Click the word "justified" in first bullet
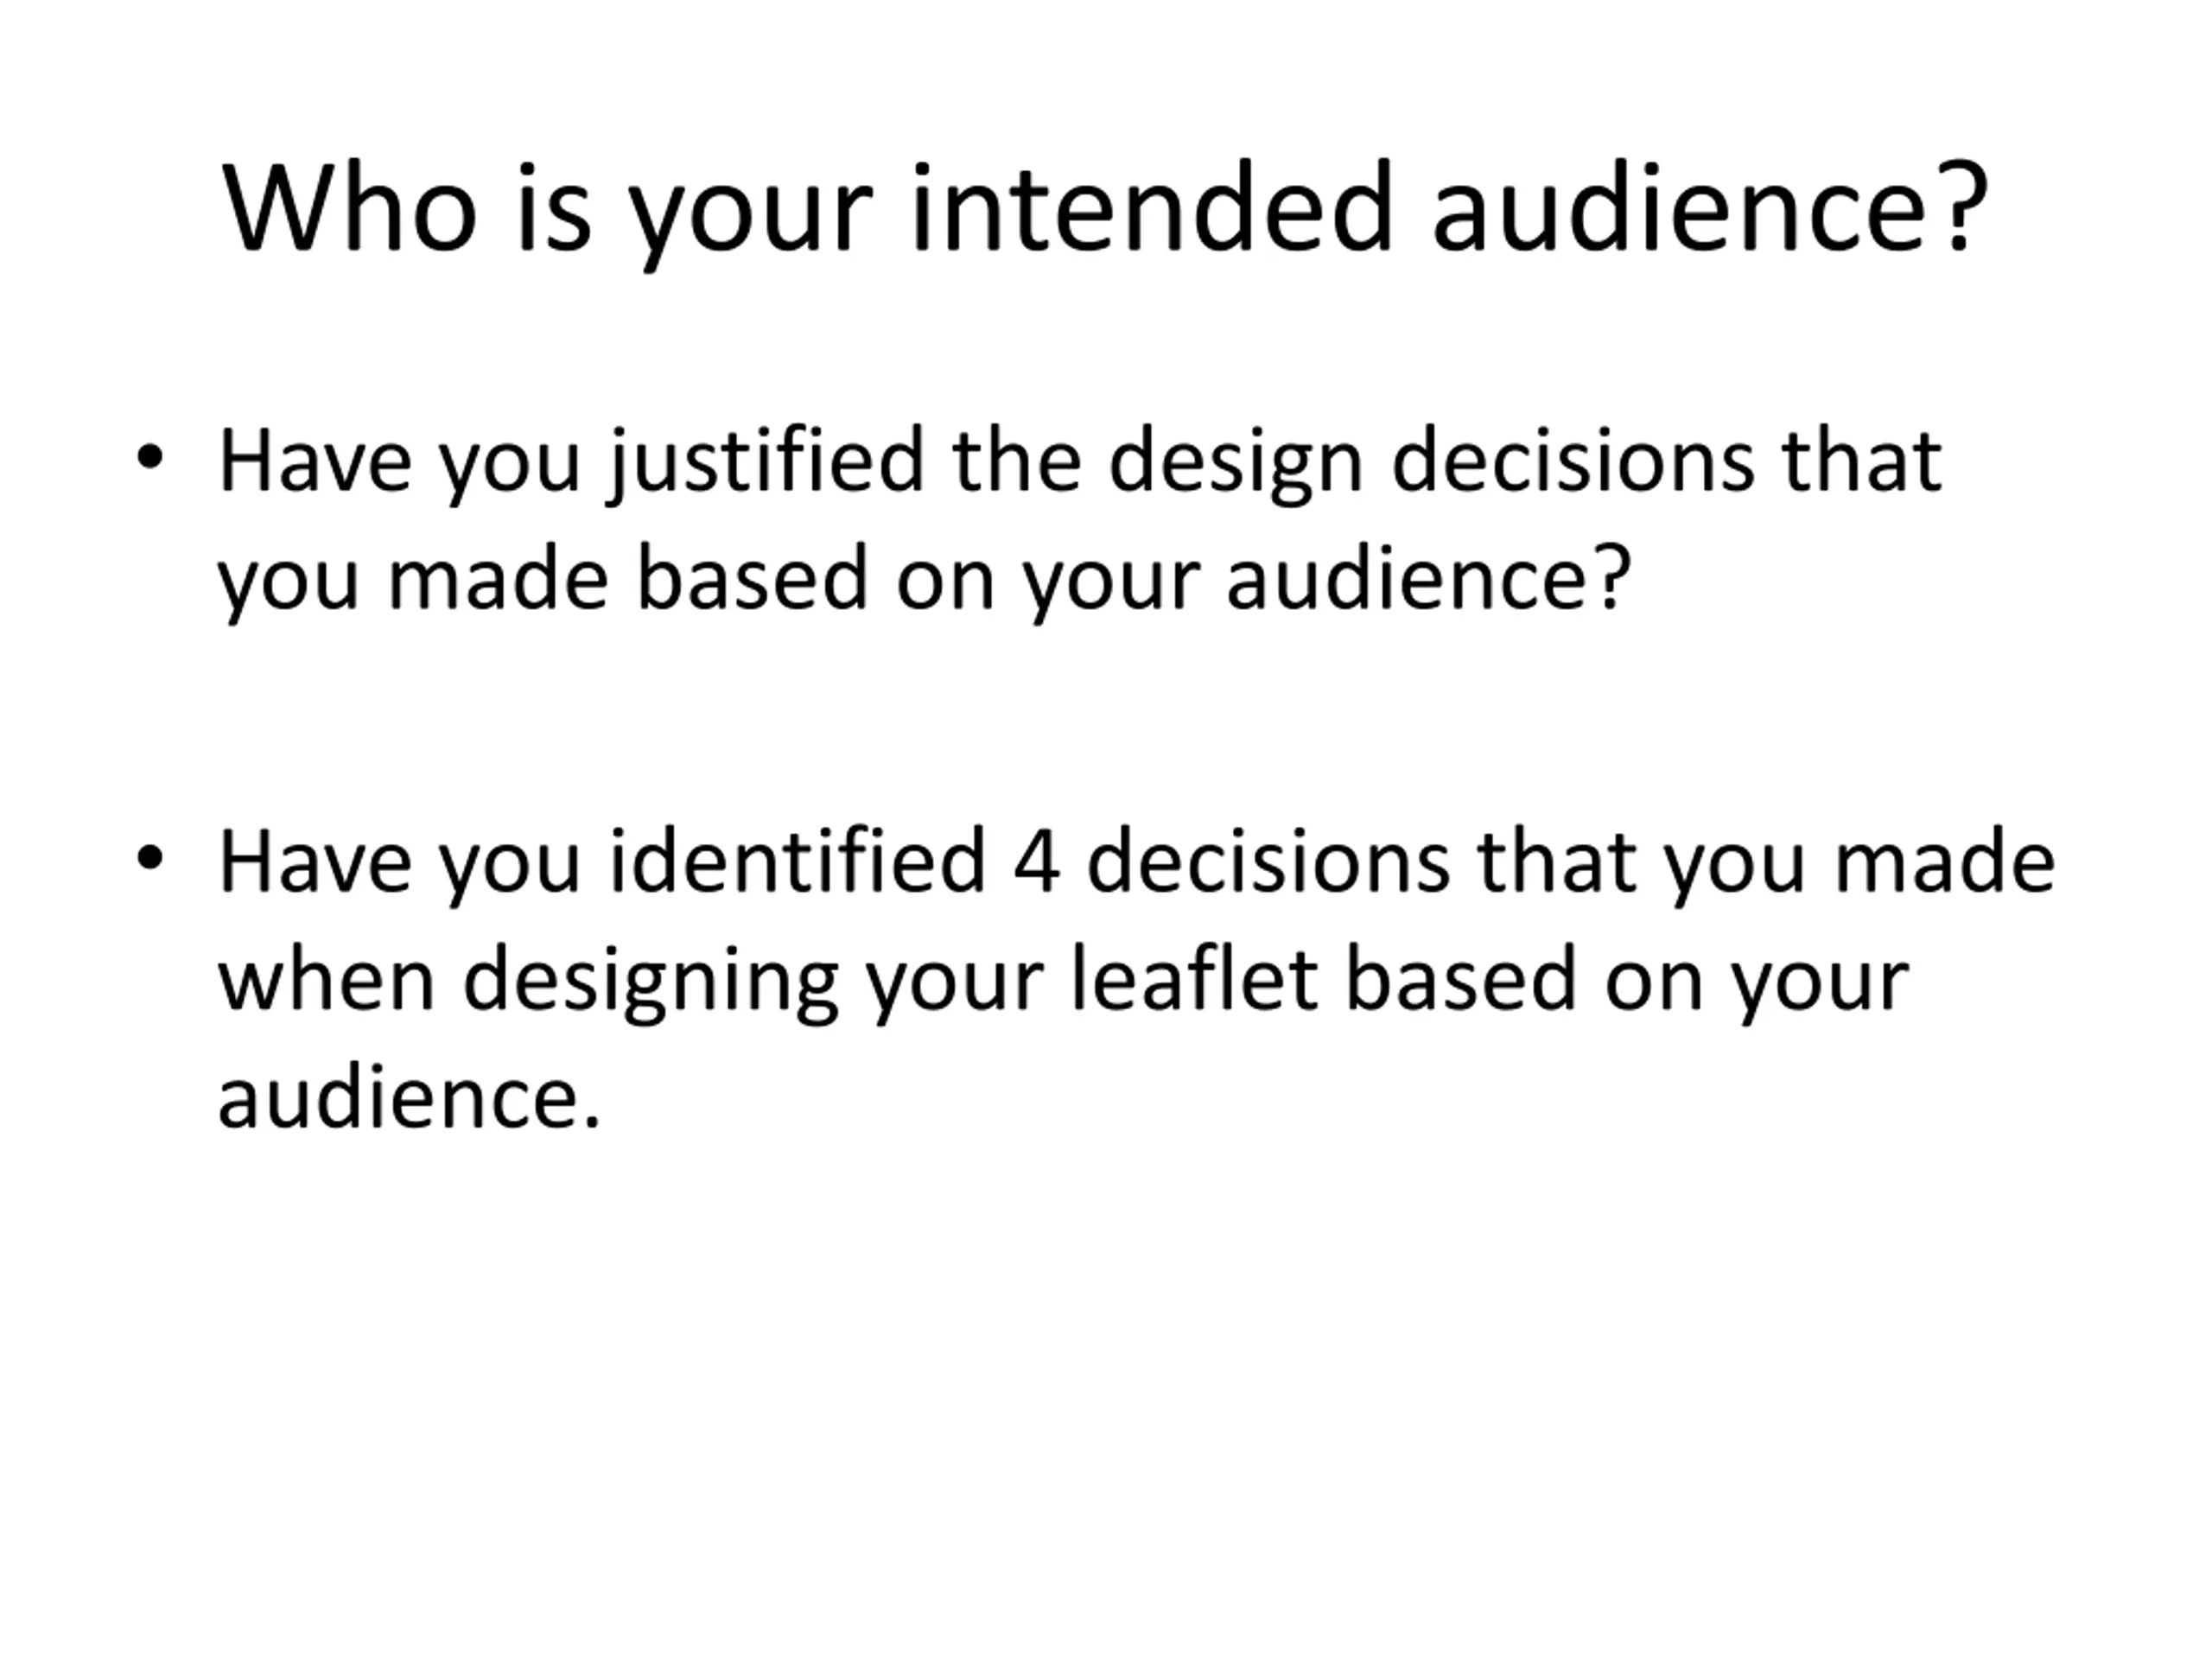The height and width of the screenshot is (1659, 2212). click(765, 463)
